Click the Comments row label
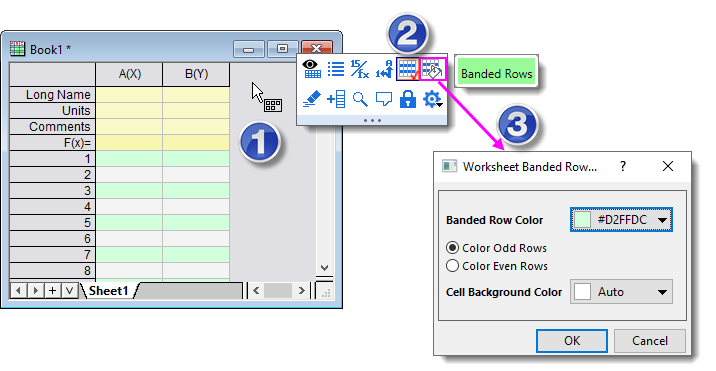Screen dimensions: 716x371 (x=53, y=127)
